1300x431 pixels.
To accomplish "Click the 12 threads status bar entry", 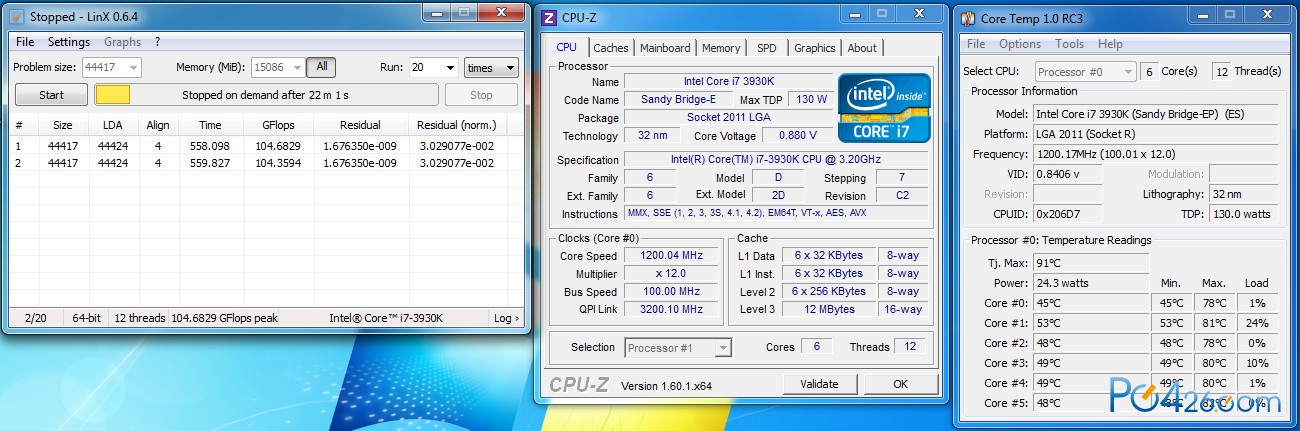I will pos(139,318).
